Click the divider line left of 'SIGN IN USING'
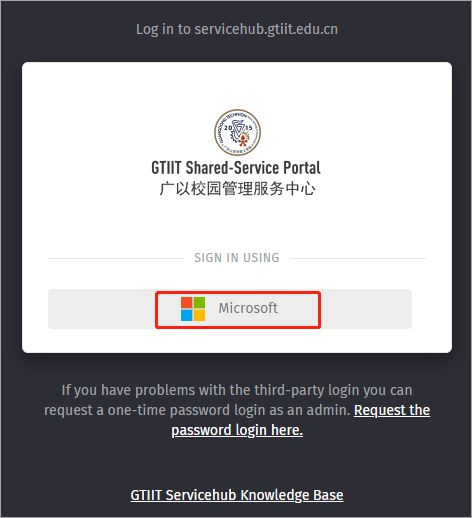 116,258
